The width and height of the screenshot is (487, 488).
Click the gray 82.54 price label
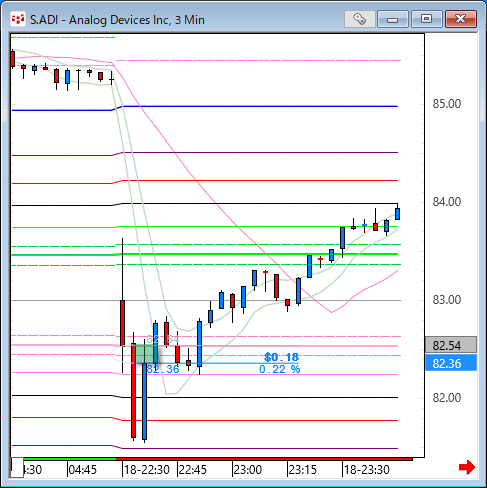coord(451,345)
